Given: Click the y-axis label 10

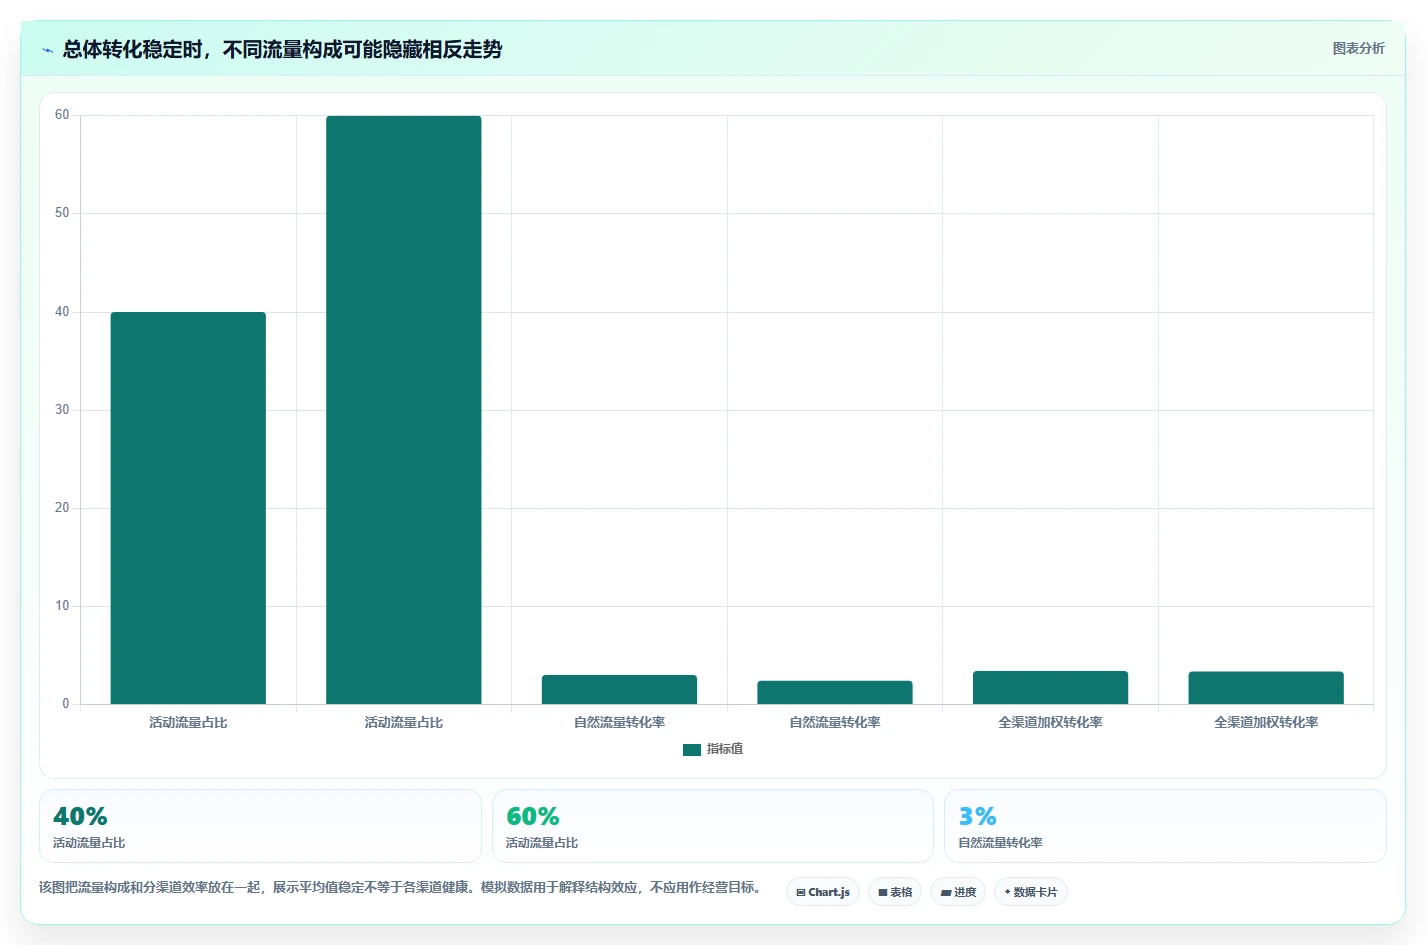Looking at the screenshot, I should tap(62, 606).
